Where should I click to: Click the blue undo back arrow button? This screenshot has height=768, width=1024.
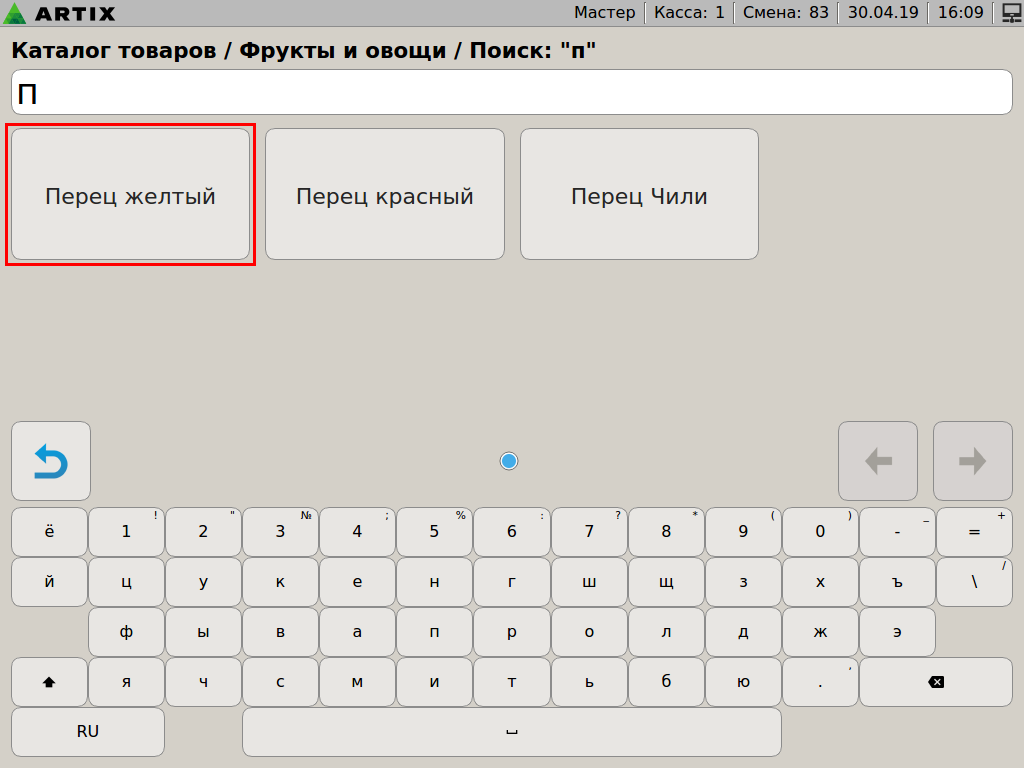coord(51,461)
